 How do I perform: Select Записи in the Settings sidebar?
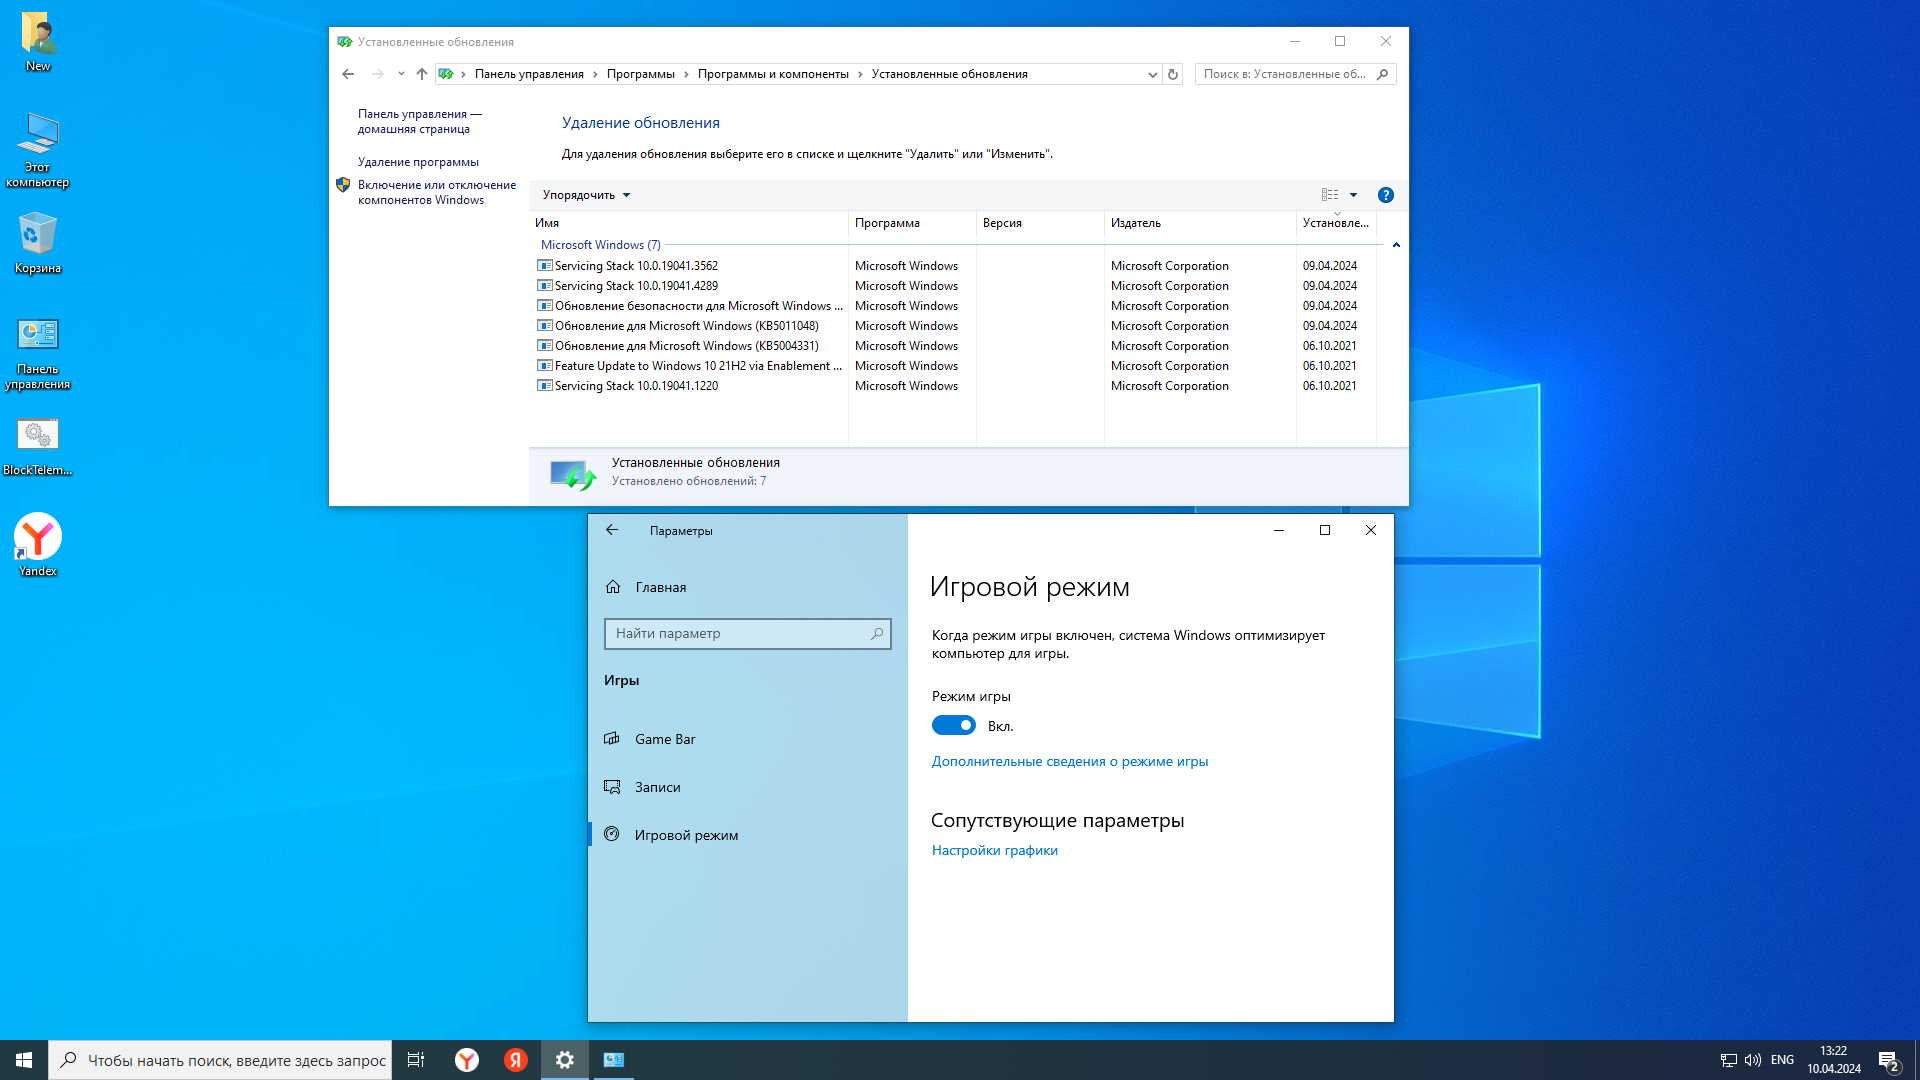657,787
